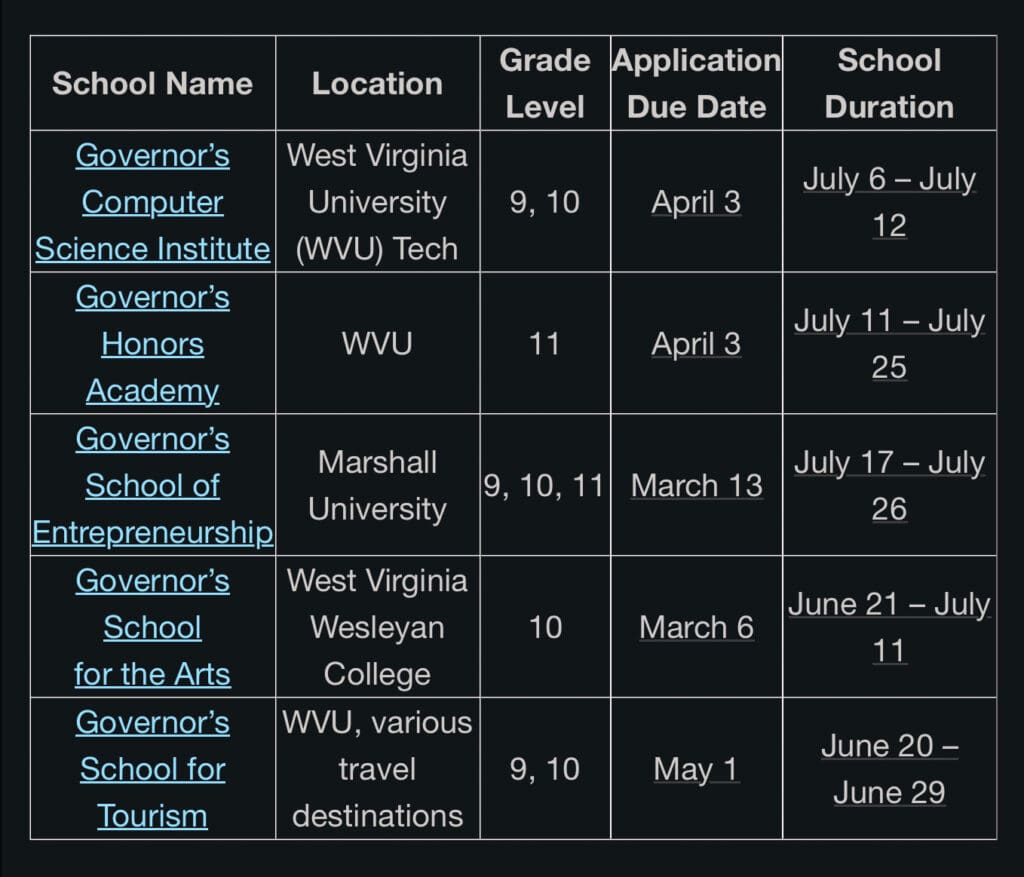The image size is (1024, 877).
Task: Click the Marshall University location cell
Action: pyautogui.click(x=377, y=486)
